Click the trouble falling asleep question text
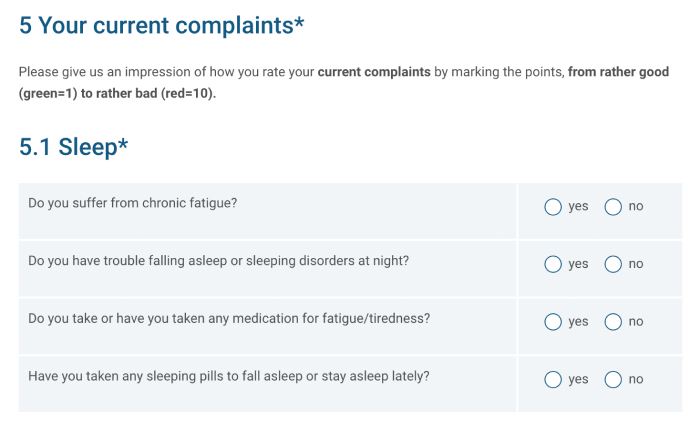 pos(218,261)
